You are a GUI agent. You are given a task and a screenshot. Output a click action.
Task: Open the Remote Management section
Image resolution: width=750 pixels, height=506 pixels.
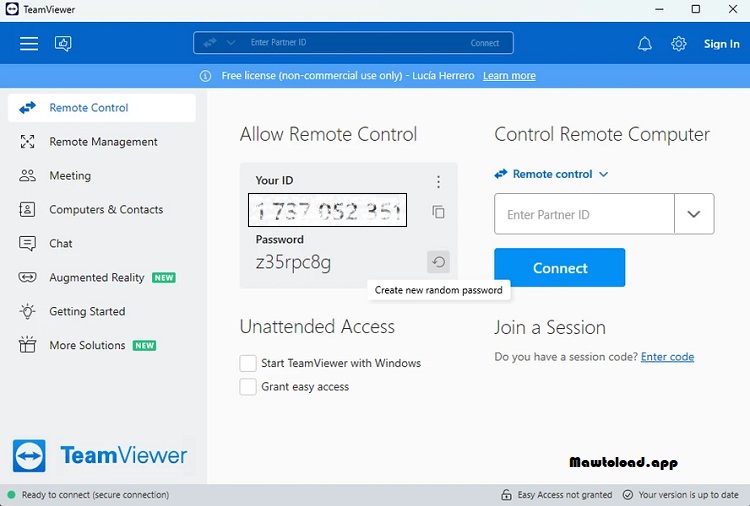(x=103, y=142)
